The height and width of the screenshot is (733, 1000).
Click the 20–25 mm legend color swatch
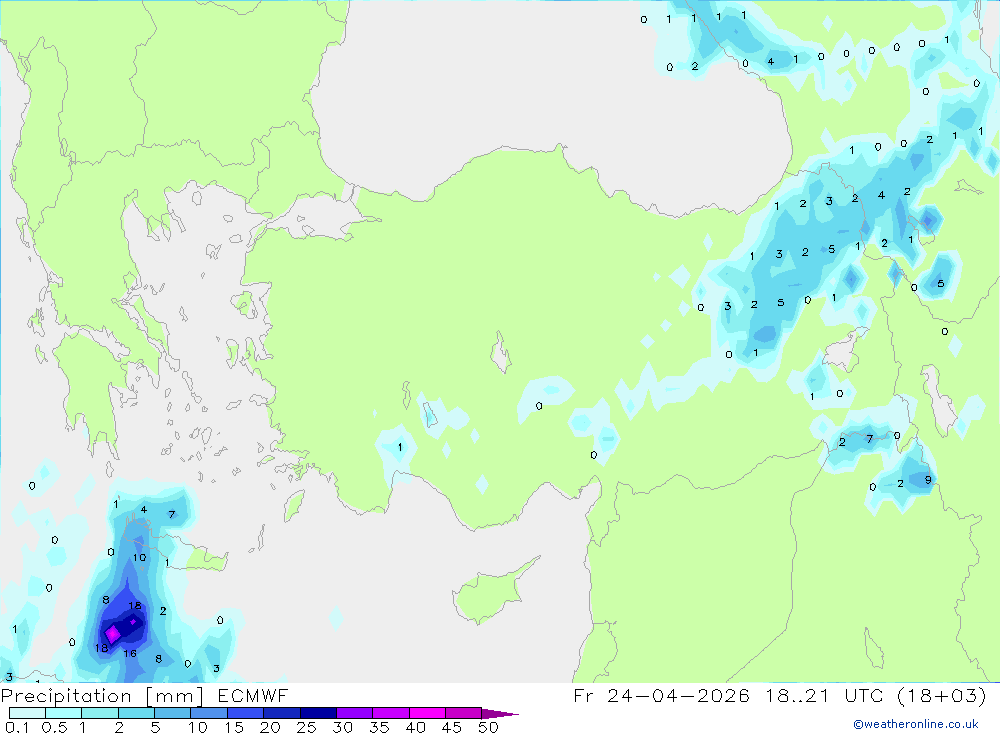pos(282,713)
